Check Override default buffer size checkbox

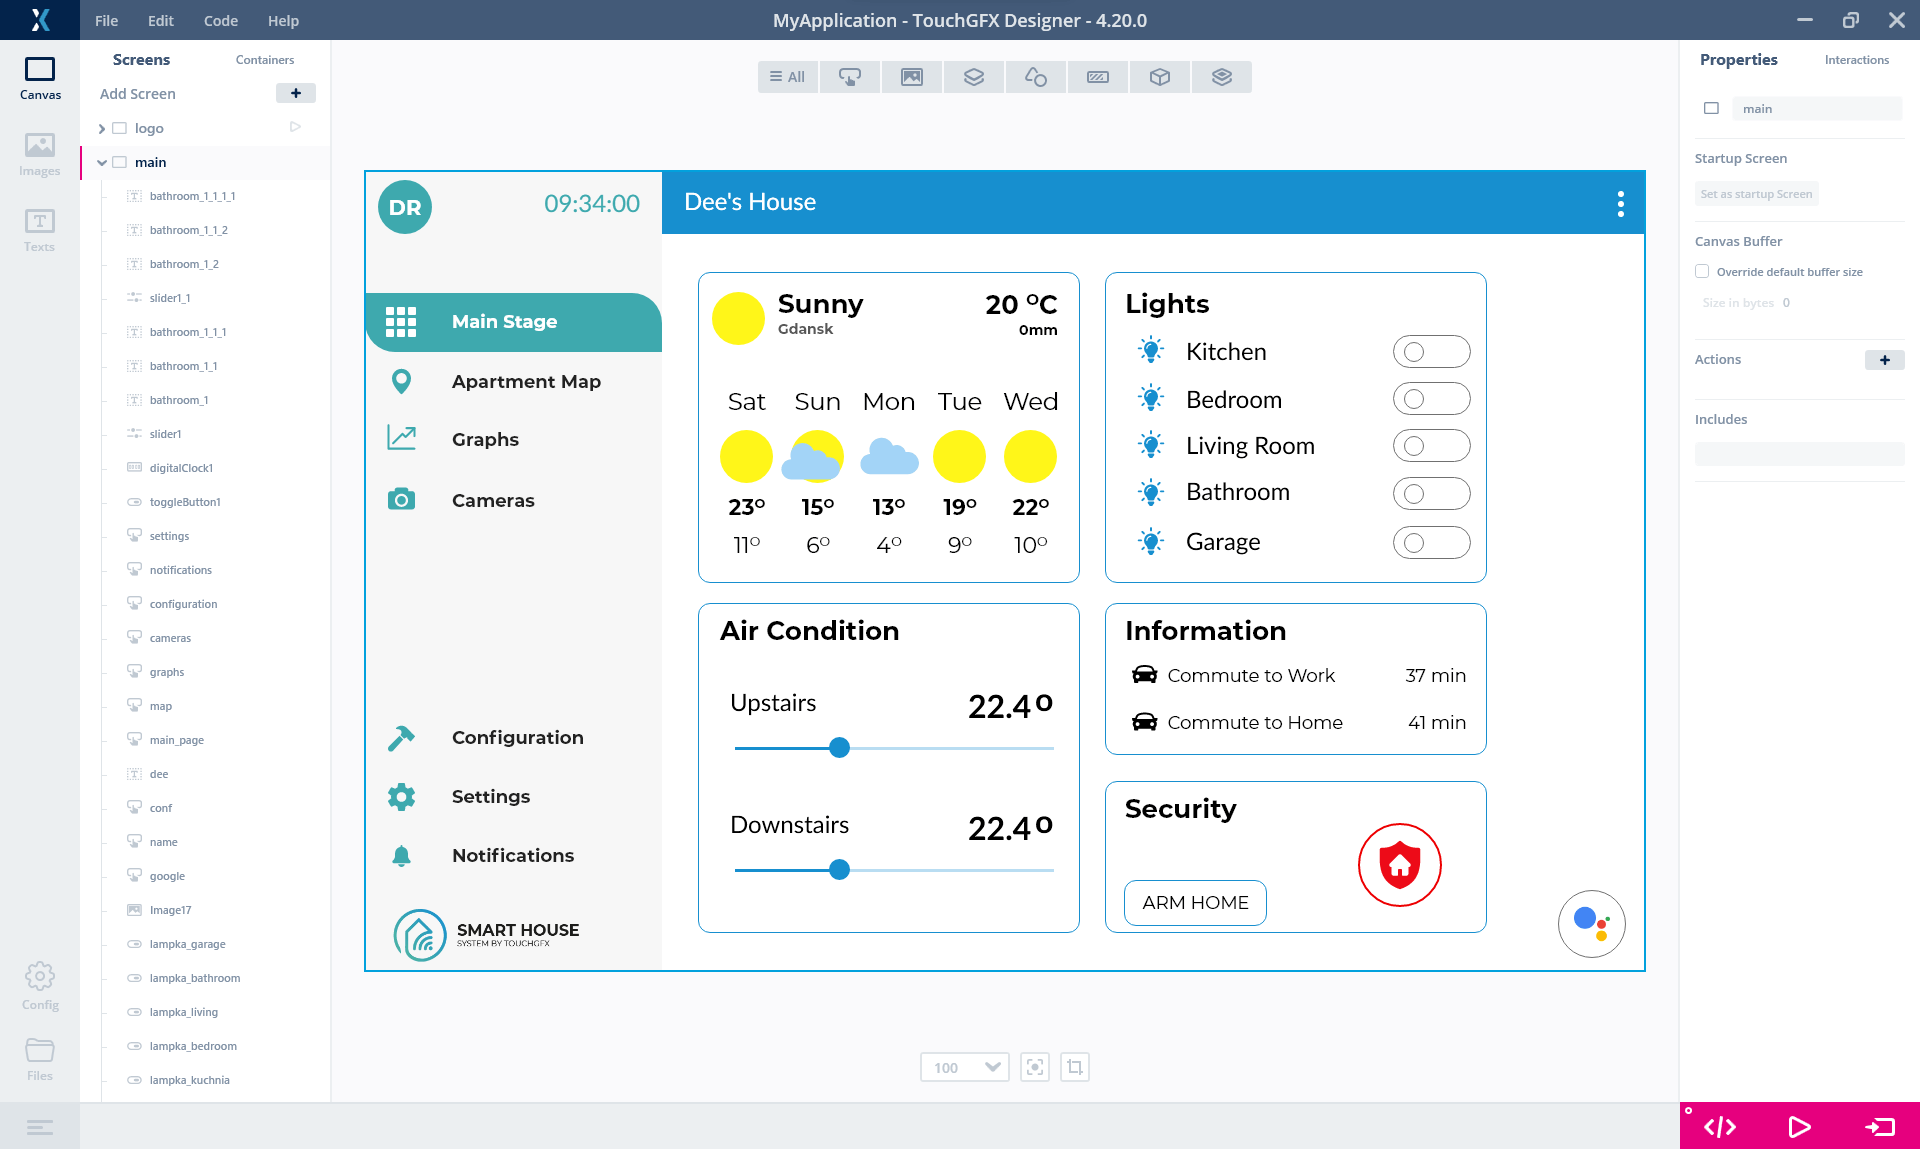1702,271
